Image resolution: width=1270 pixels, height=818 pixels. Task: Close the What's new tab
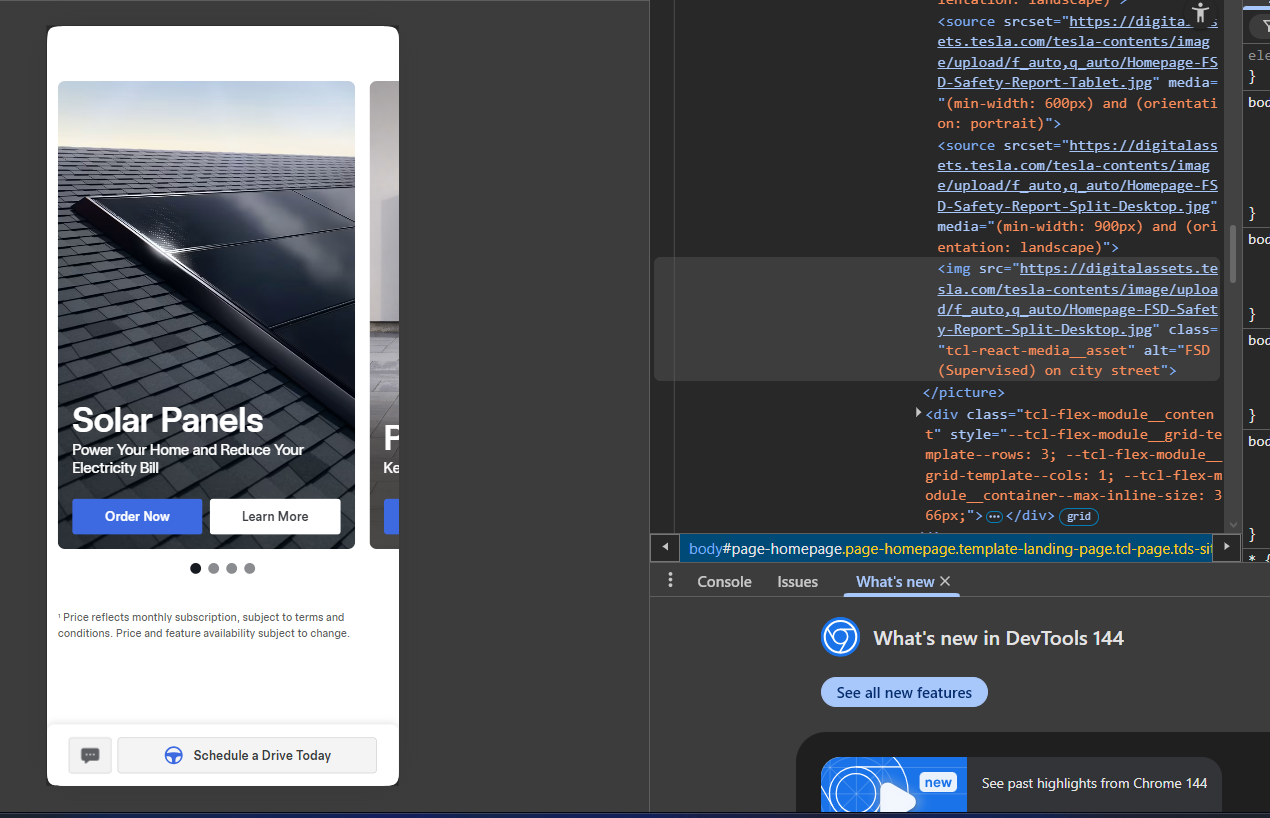pyautogui.click(x=945, y=581)
